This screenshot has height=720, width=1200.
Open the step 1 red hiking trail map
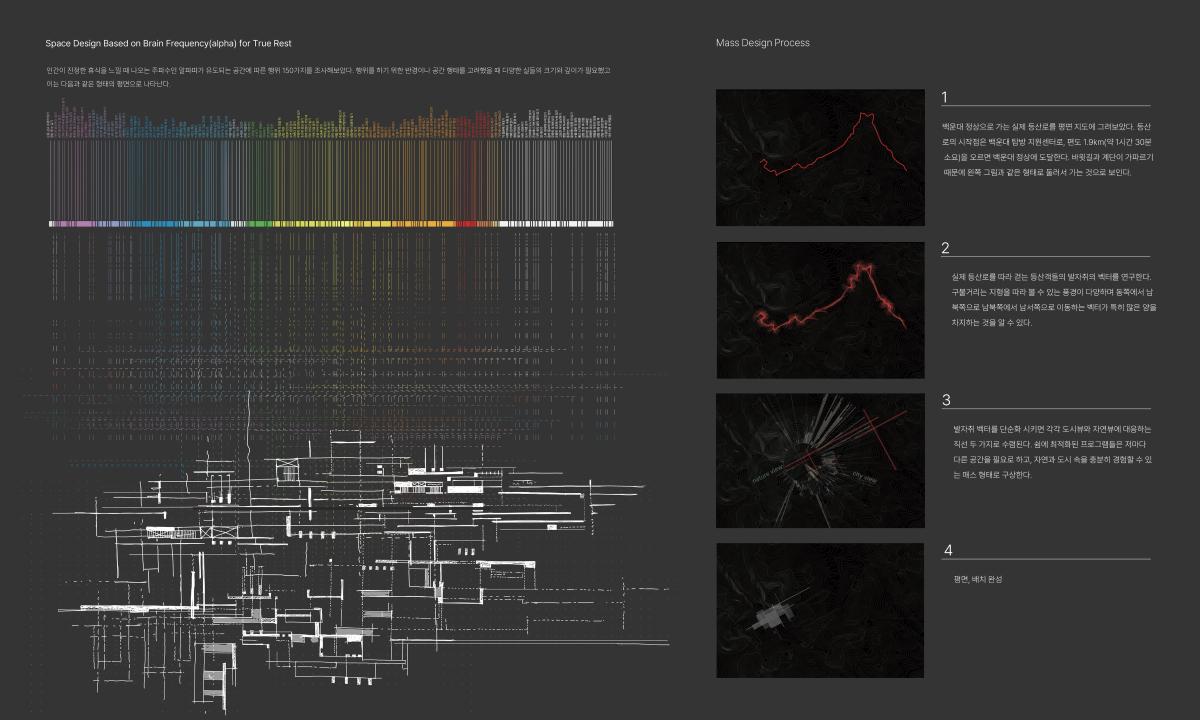820,157
